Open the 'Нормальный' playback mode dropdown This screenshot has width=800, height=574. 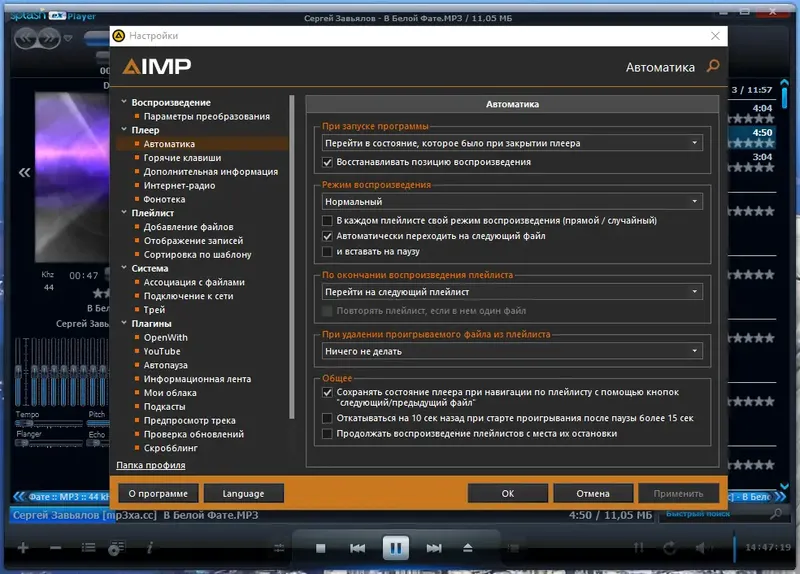(x=512, y=202)
